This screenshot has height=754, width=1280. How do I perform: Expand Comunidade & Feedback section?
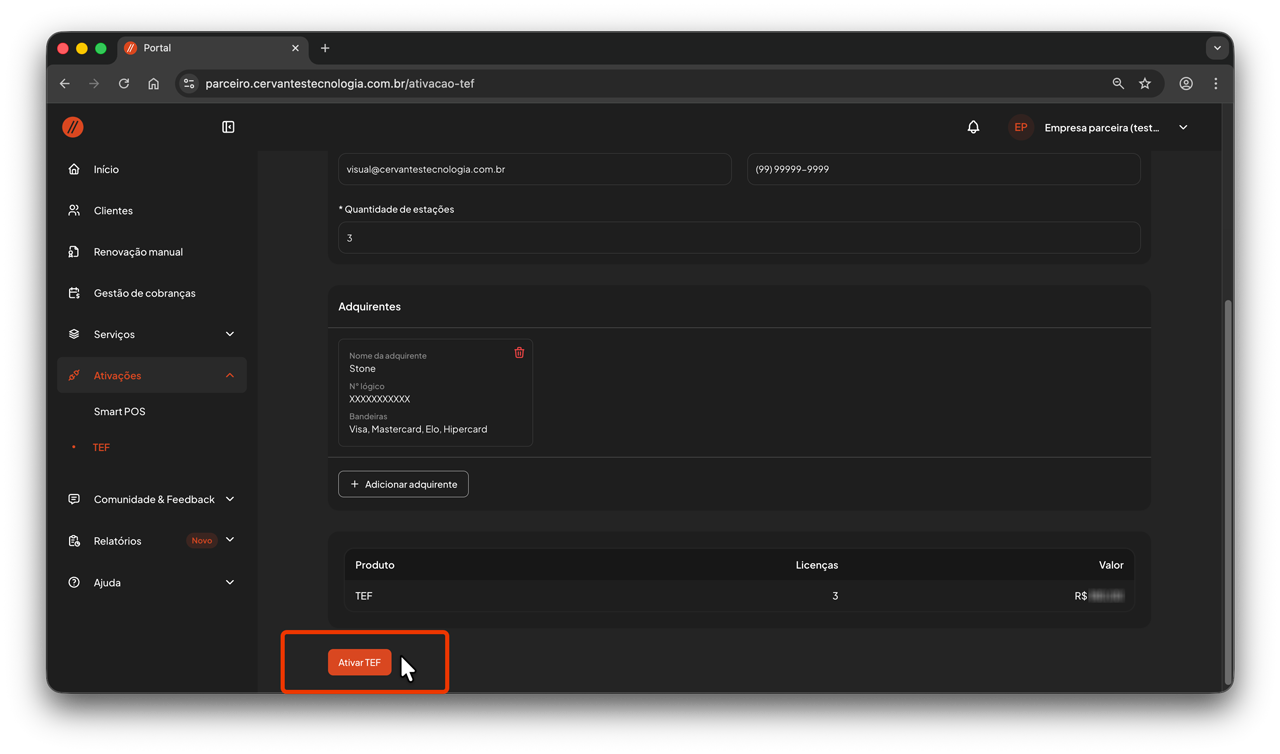click(x=151, y=499)
